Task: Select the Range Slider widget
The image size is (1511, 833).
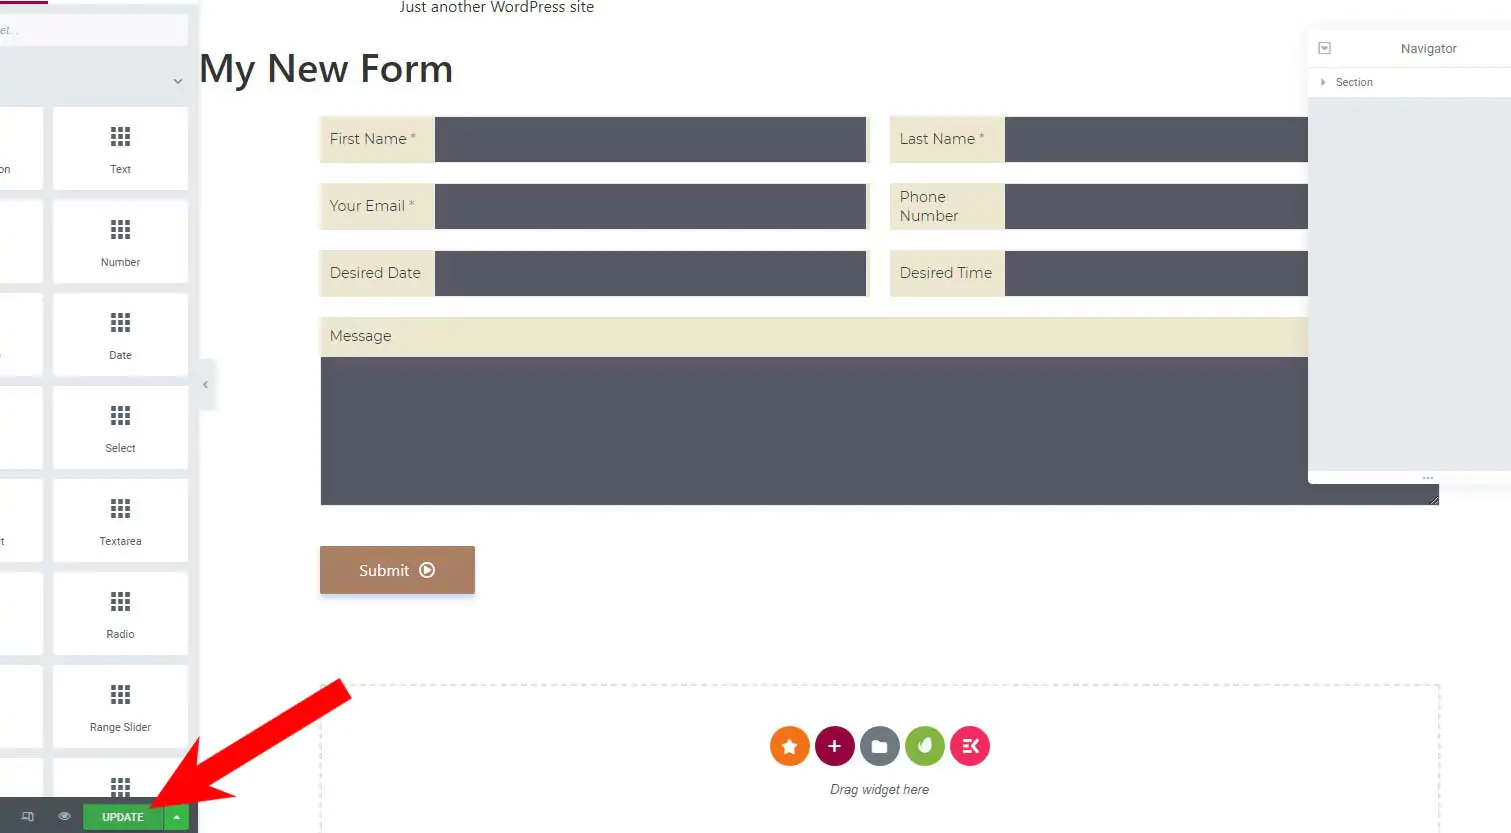Action: coord(120,706)
